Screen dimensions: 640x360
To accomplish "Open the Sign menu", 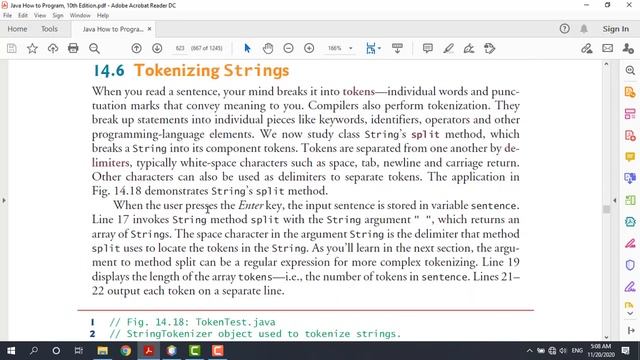I will point(58,15).
